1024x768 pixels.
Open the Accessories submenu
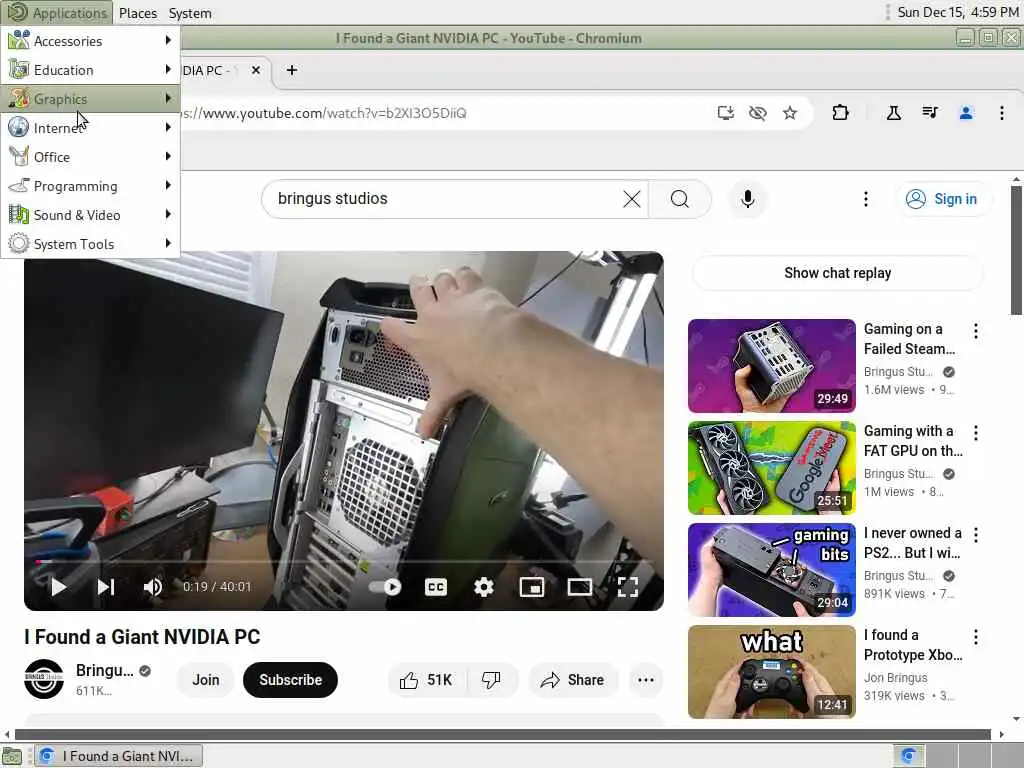click(x=90, y=40)
